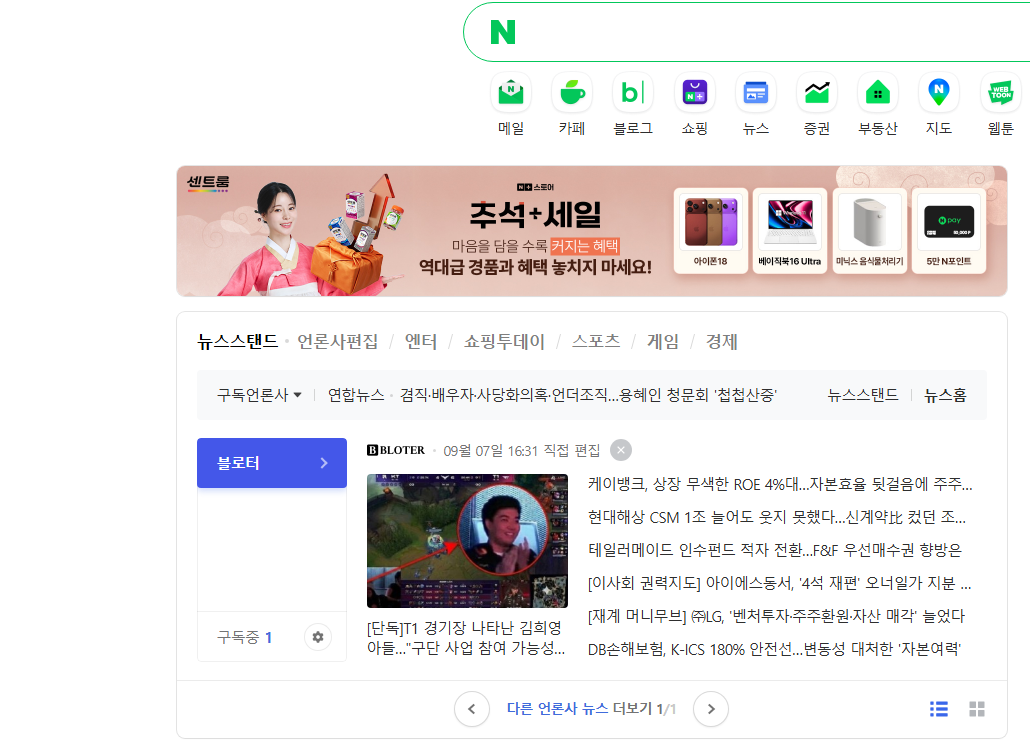Screen dimensions: 1030x747
Task: Open Yonhap headline about 용혜인 청문회
Action: [x=589, y=395]
